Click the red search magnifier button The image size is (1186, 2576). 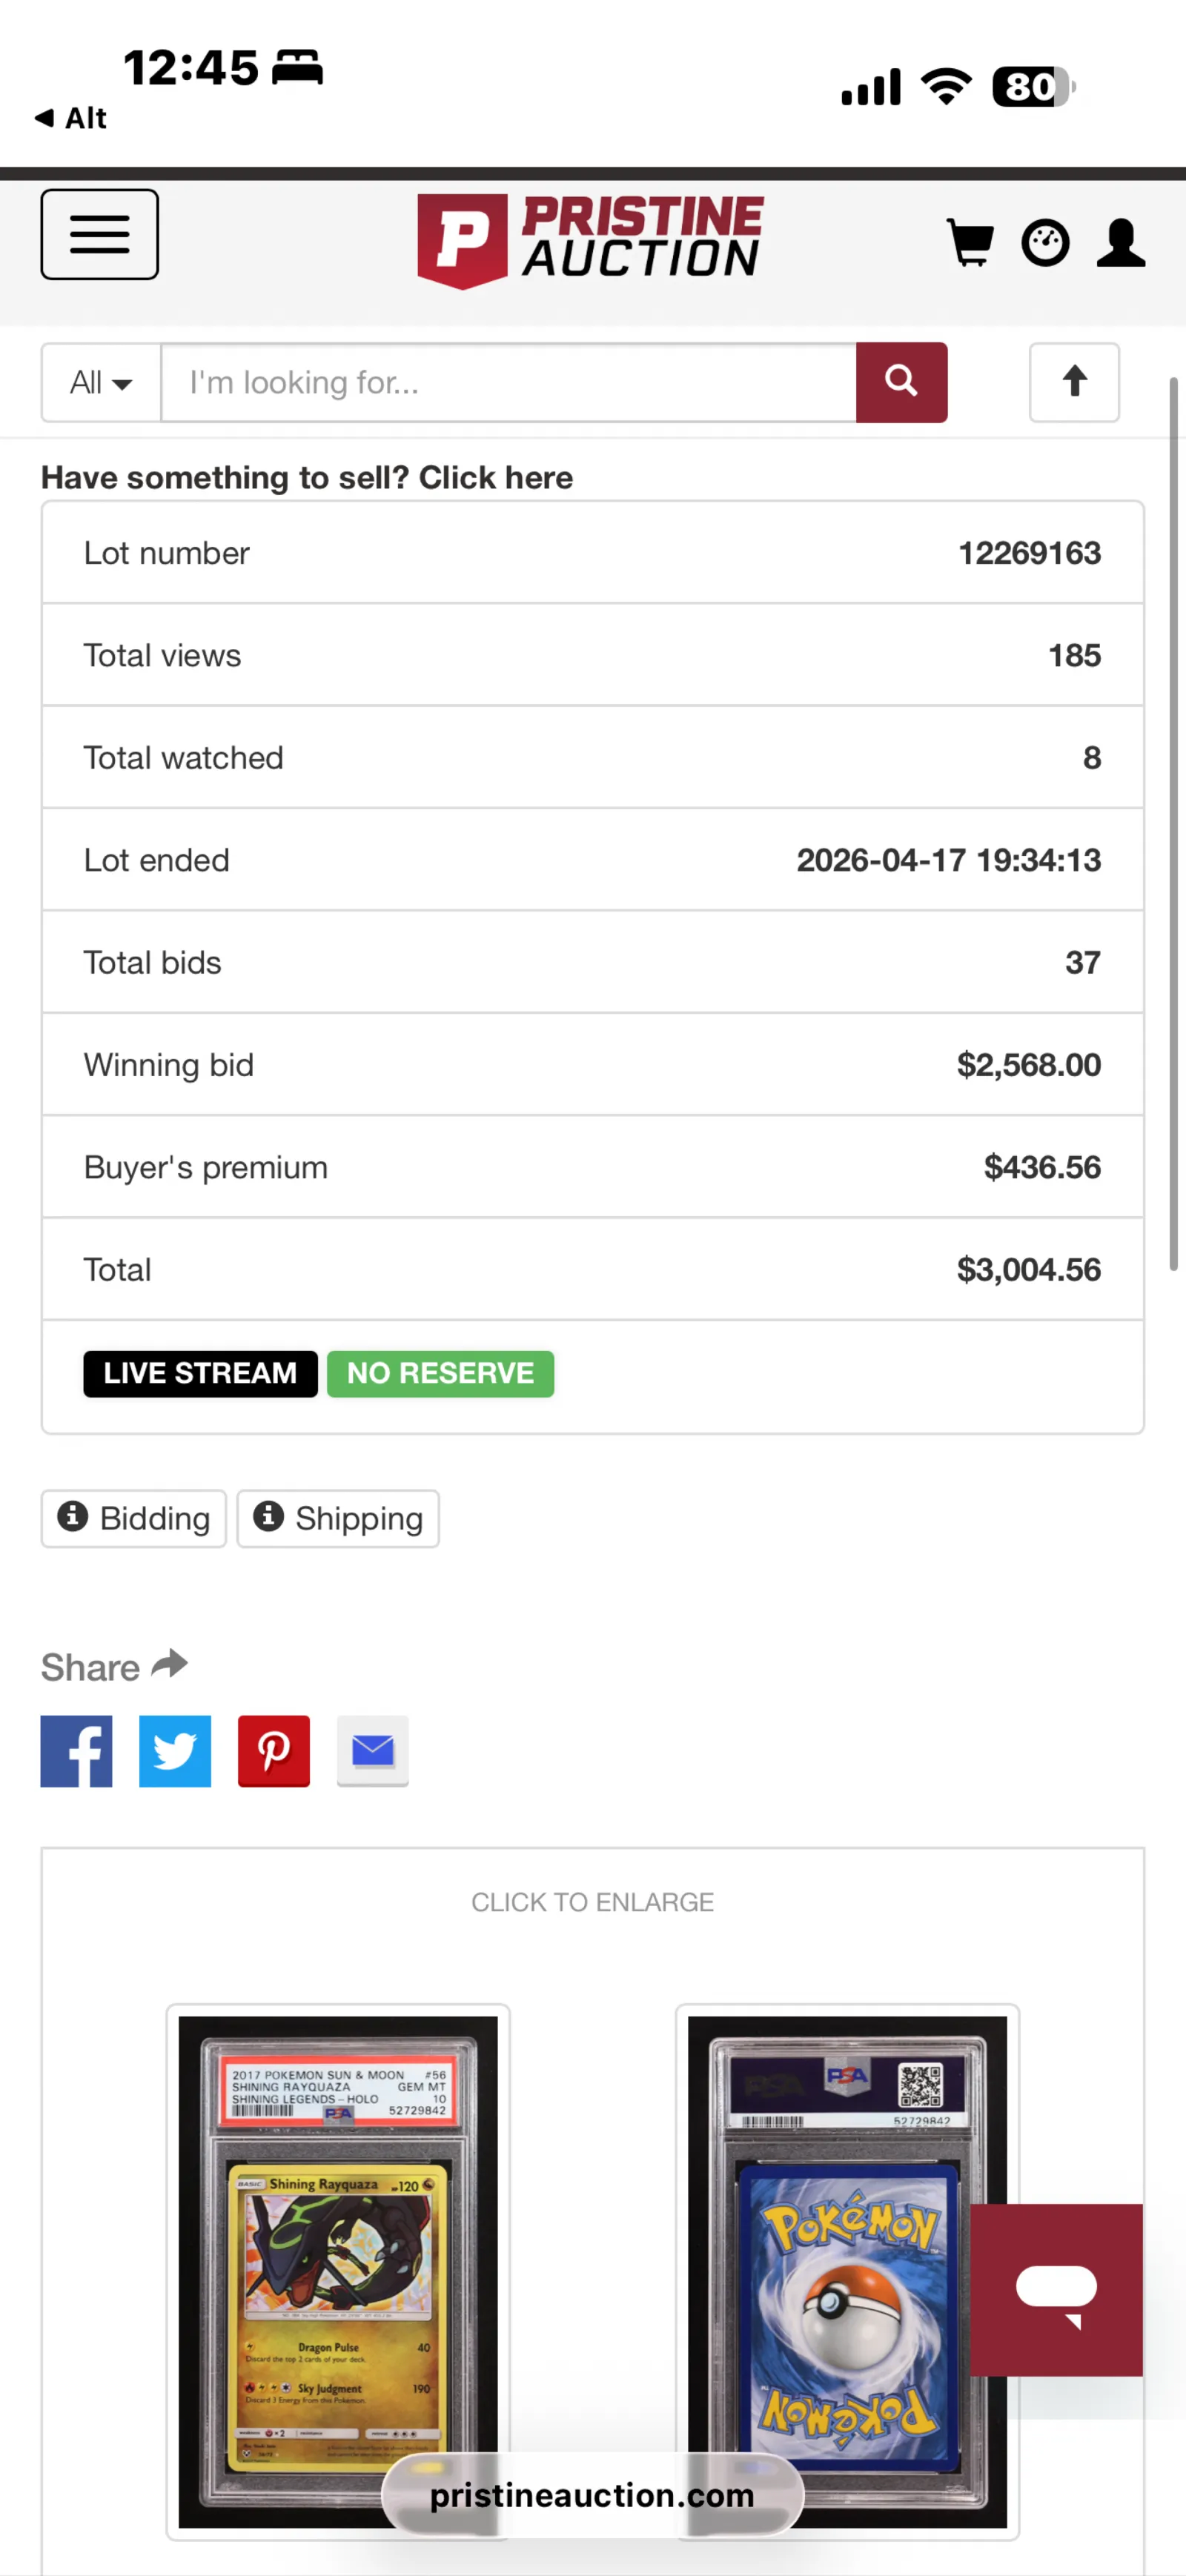(901, 382)
